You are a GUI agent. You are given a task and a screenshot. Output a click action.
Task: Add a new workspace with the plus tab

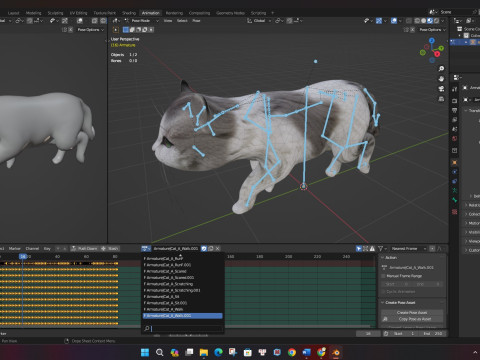(272, 13)
